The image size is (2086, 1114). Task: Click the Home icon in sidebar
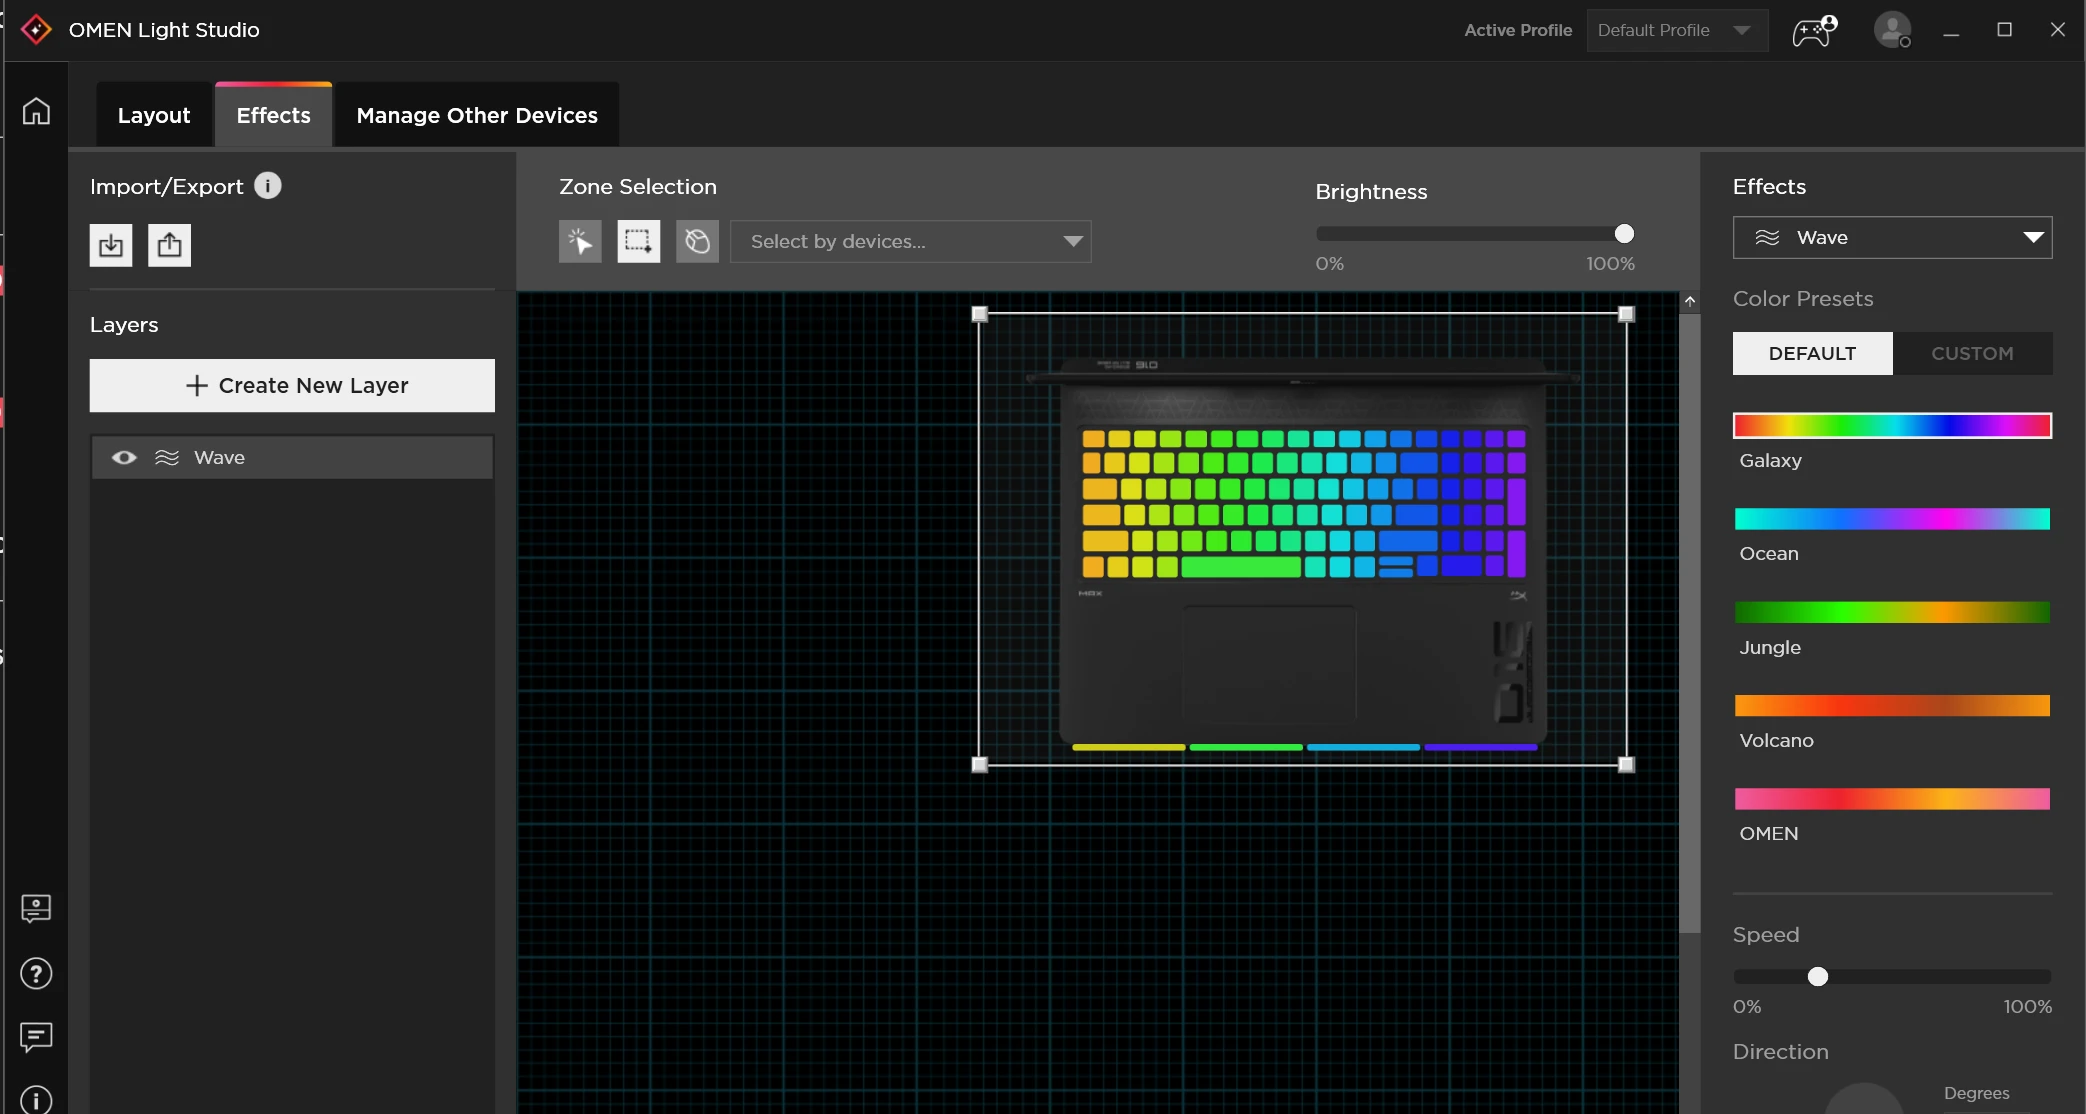pos(36,111)
